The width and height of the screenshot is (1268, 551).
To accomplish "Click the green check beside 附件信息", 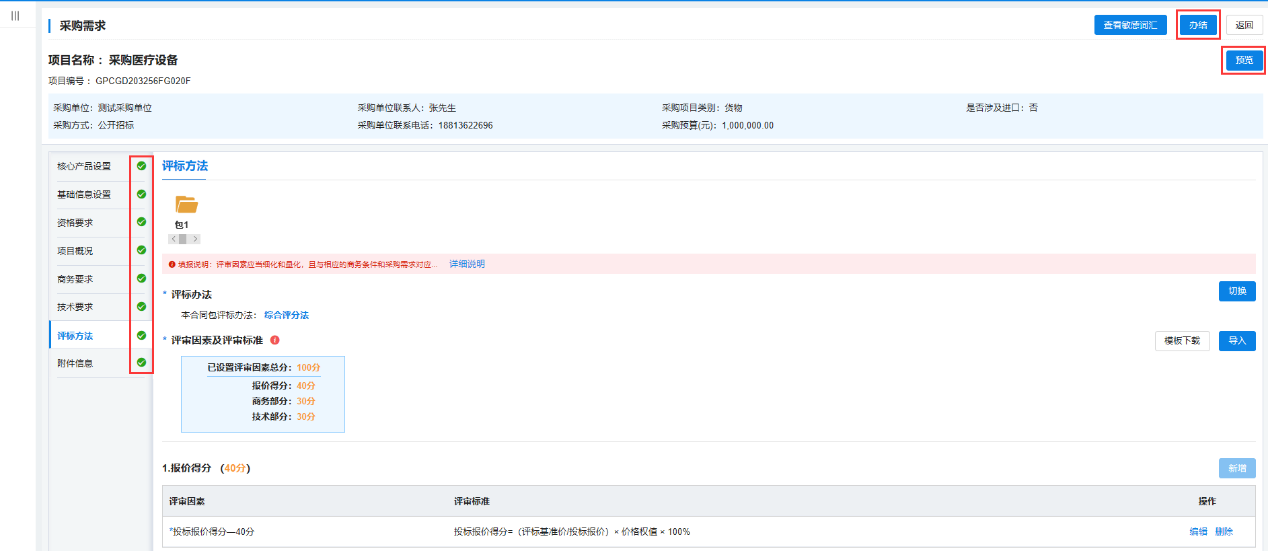I will pos(141,363).
